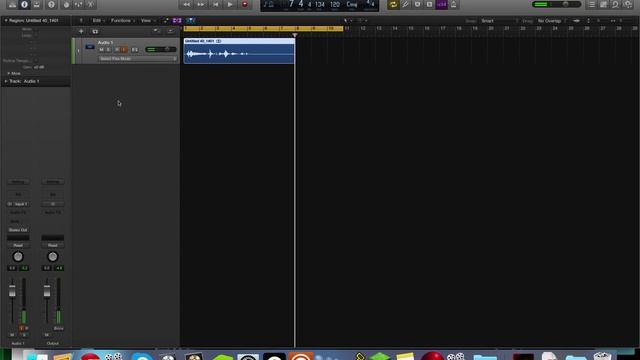Open Quick Help question mark button
This screenshot has height=360, width=640.
click(x=51, y=4)
